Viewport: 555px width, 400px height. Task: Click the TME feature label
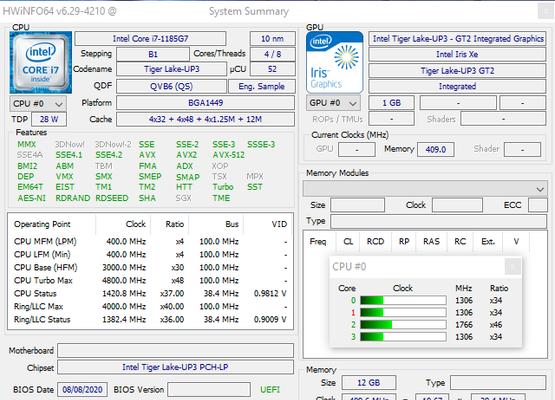pyautogui.click(x=221, y=198)
